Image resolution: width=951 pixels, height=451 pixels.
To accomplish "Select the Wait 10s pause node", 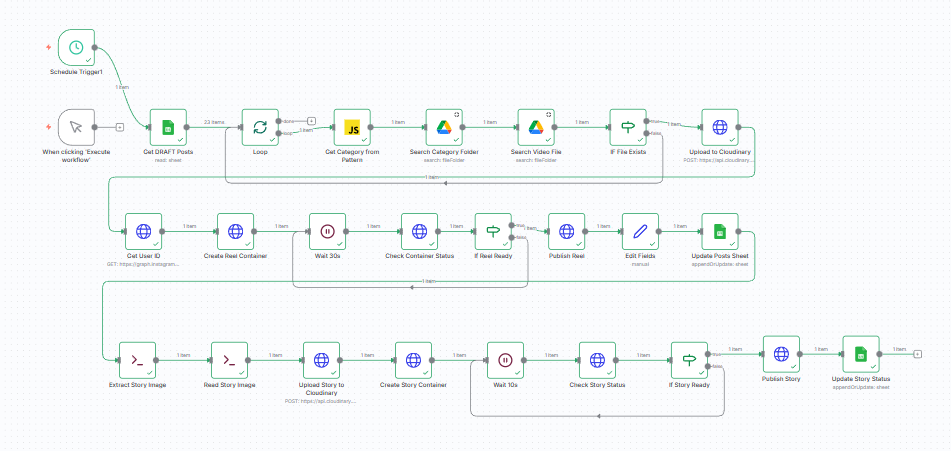I will (505, 360).
